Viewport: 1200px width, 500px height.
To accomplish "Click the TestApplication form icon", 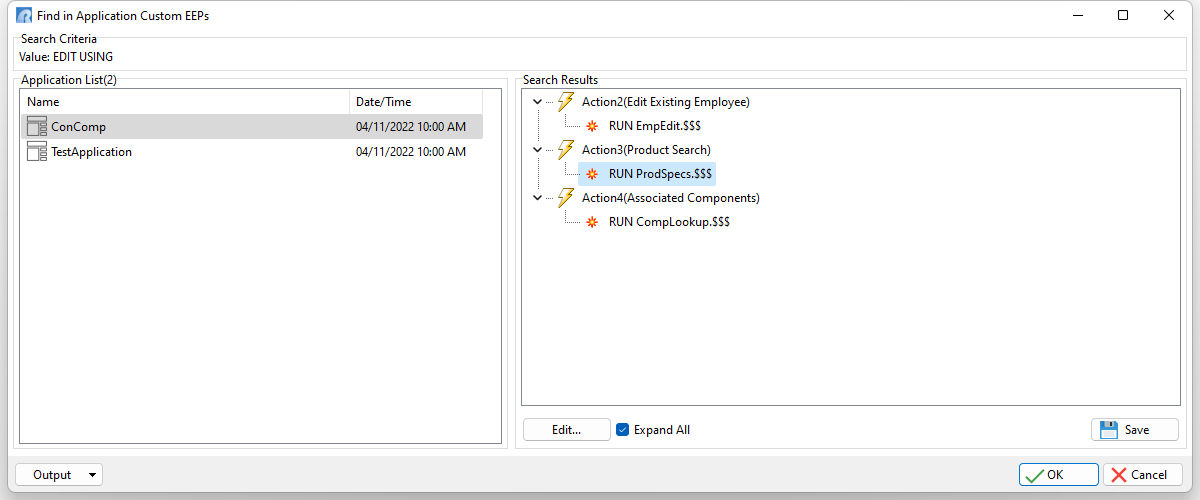I will point(37,152).
